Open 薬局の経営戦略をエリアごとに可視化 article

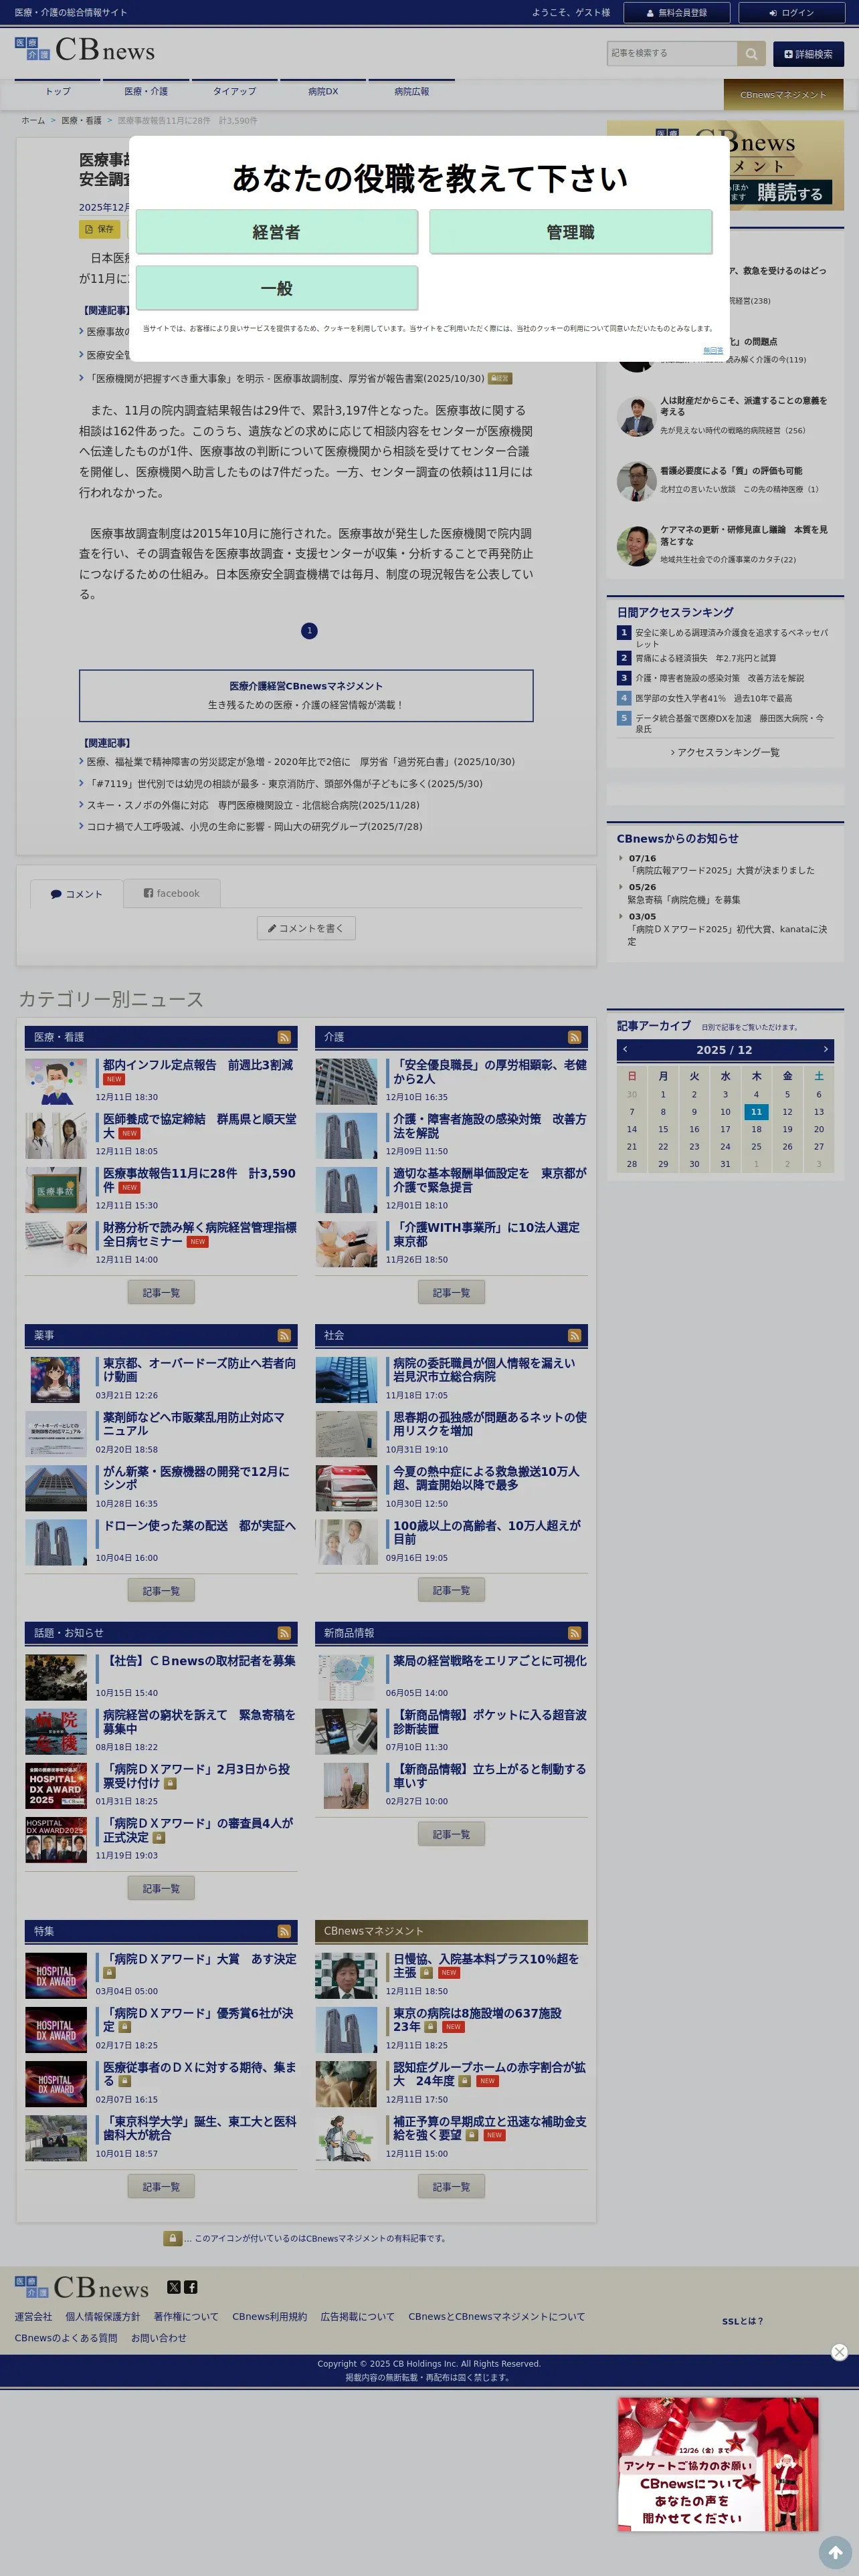[x=489, y=1660]
